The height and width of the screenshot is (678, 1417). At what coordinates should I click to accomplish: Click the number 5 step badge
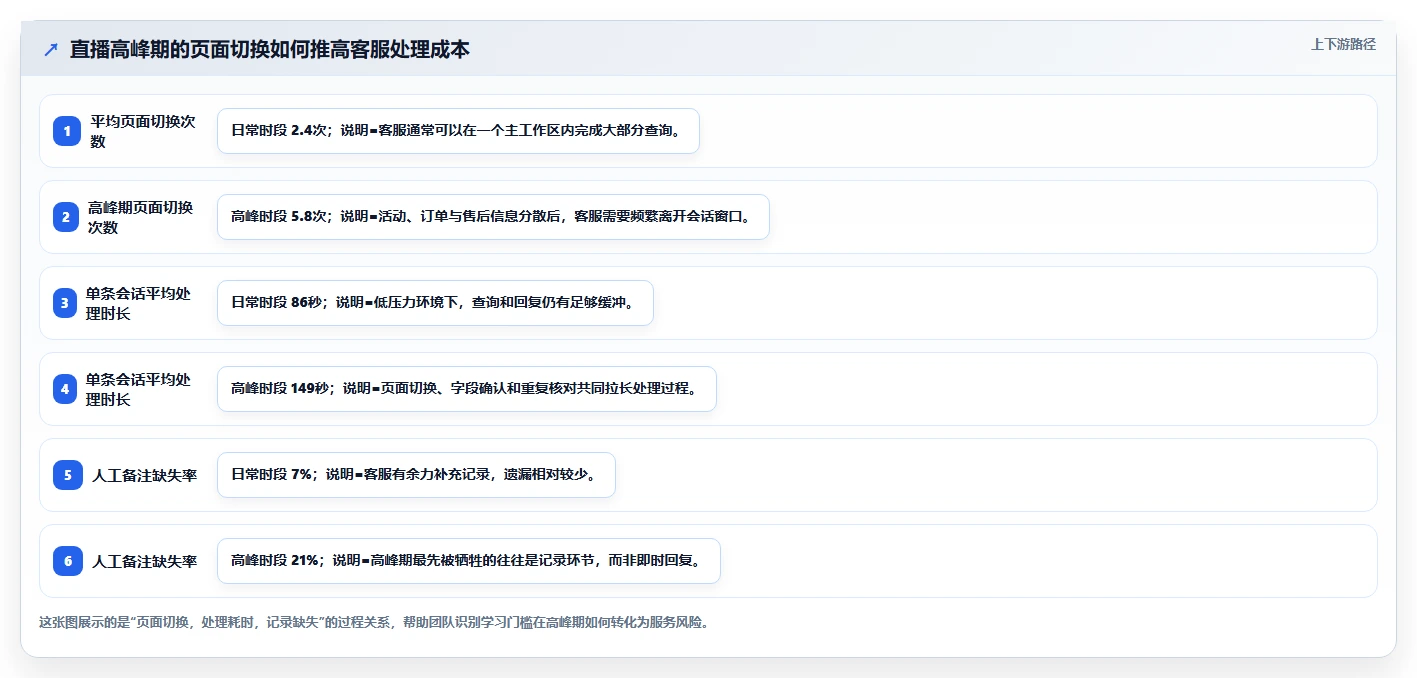click(68, 475)
